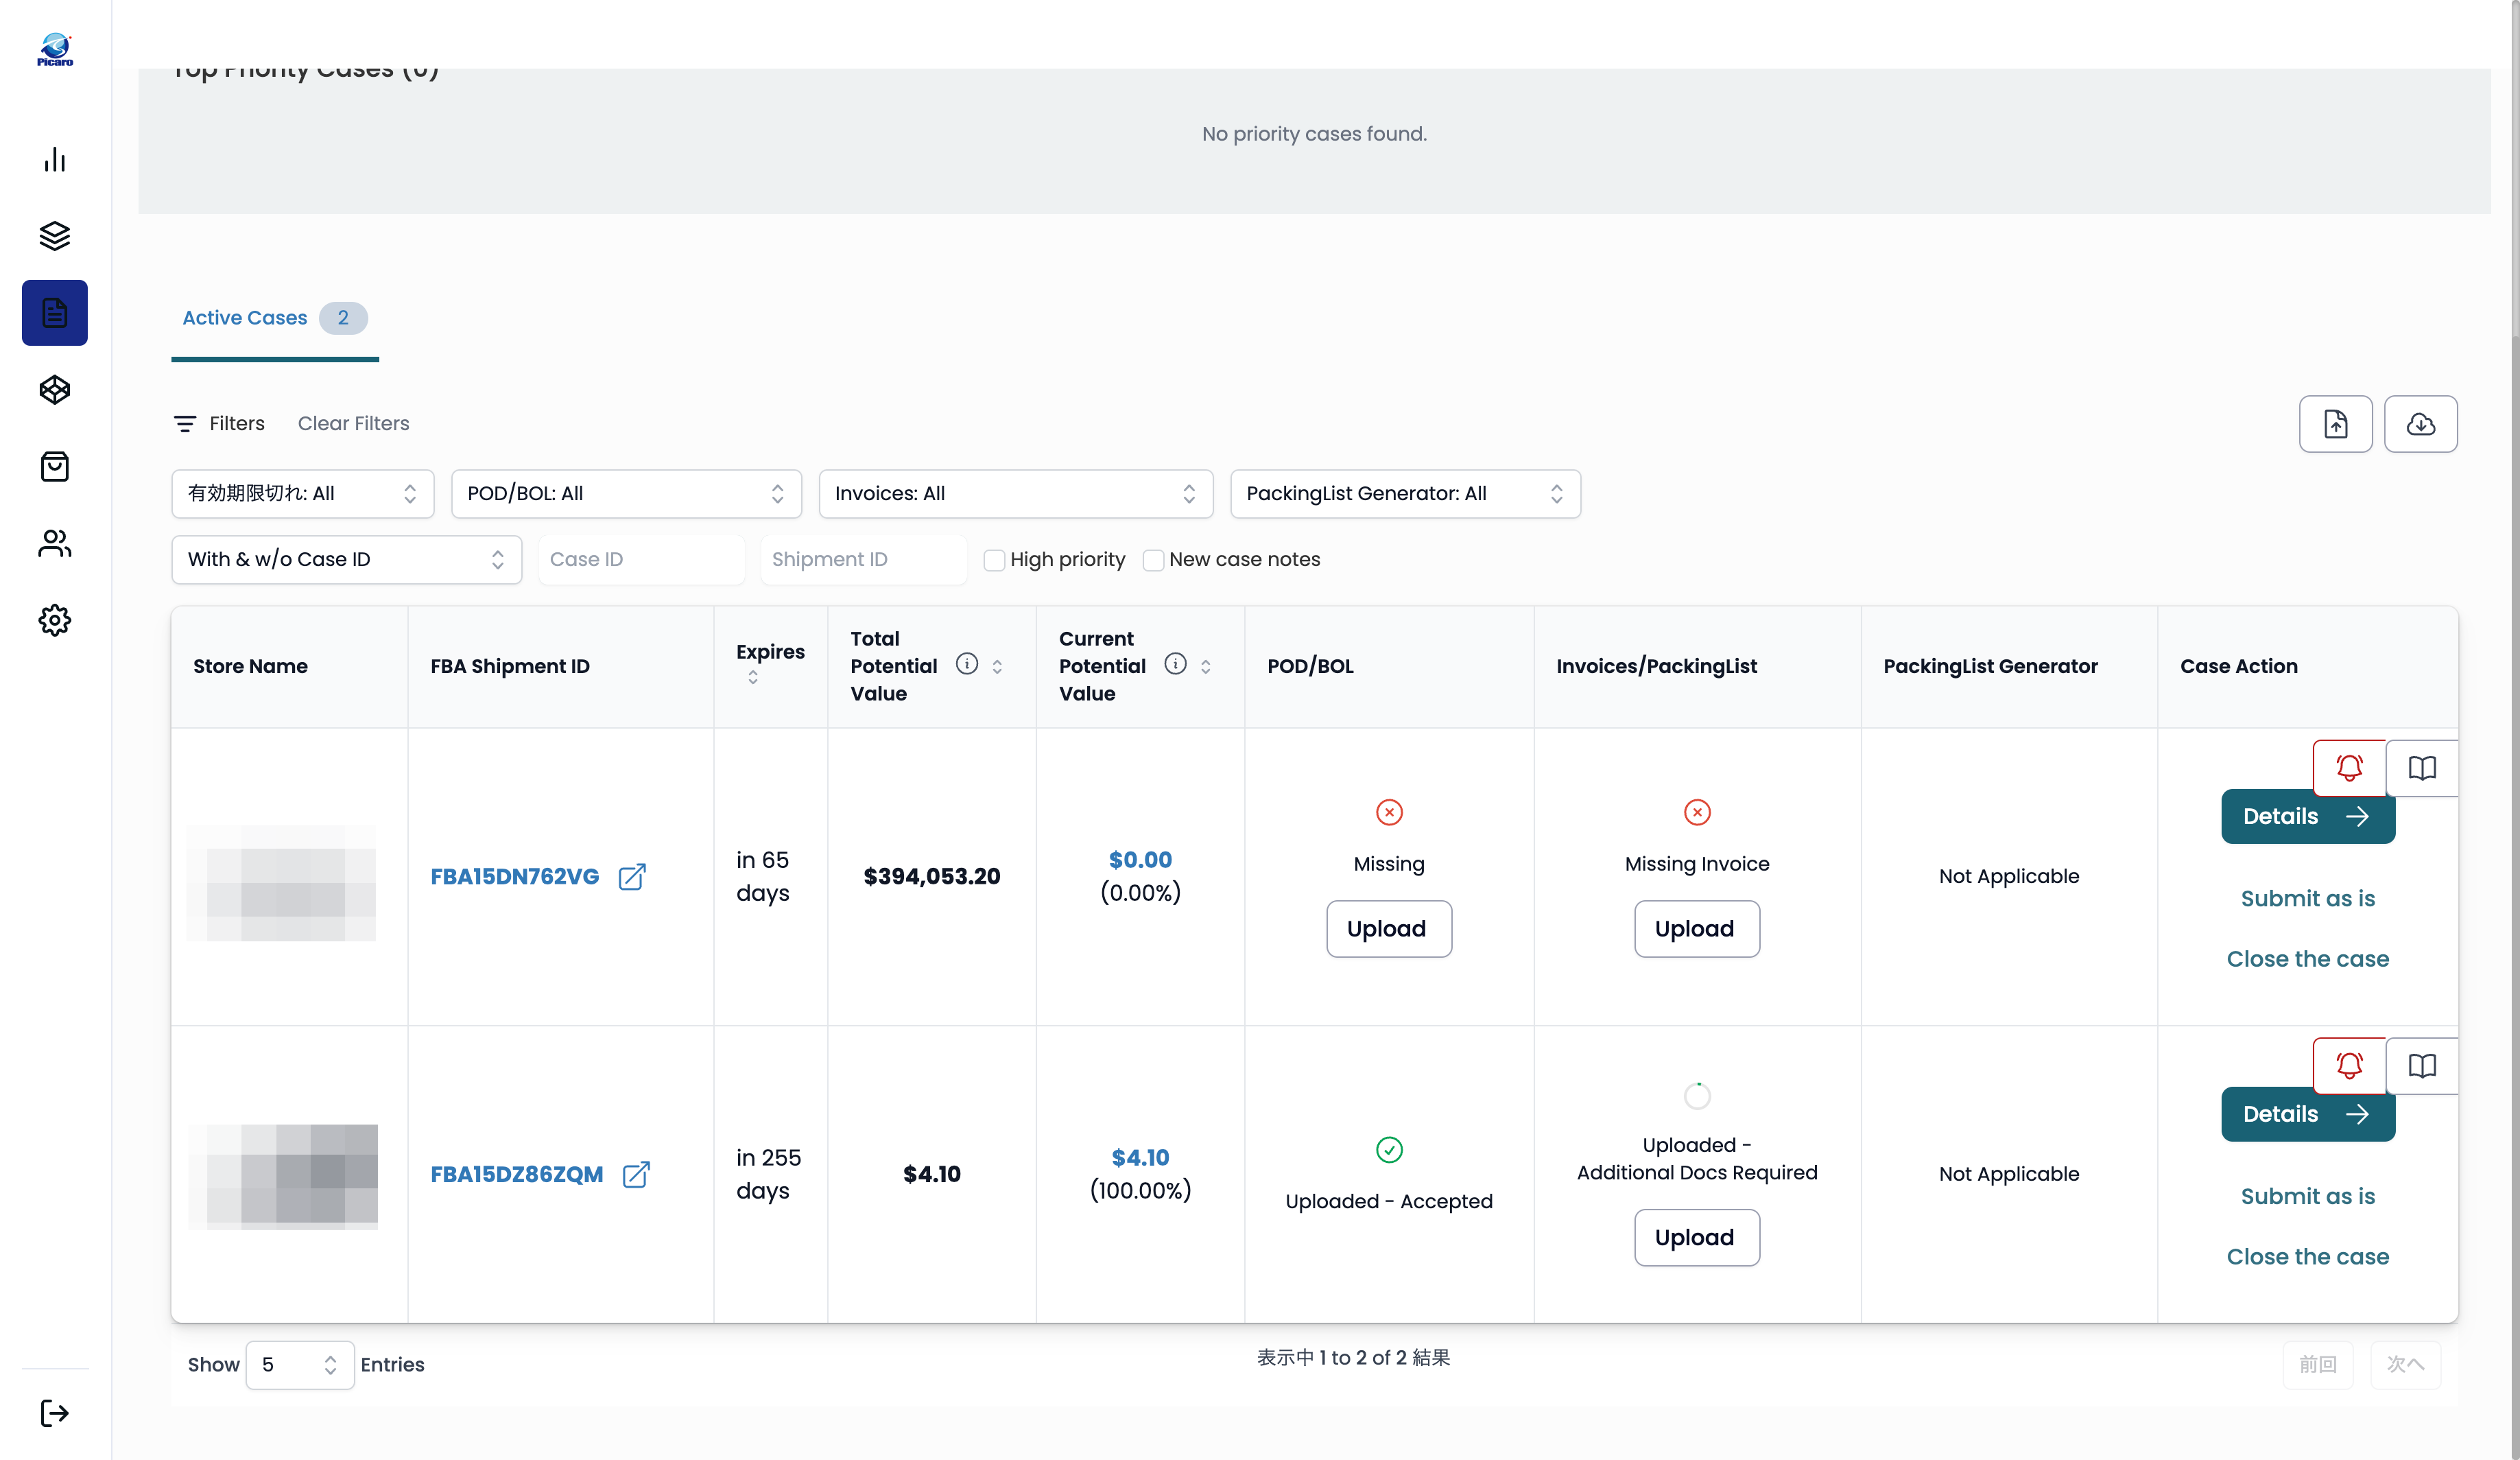Open the 有効期限切れ: All dropdown
2520x1460 pixels.
302,494
